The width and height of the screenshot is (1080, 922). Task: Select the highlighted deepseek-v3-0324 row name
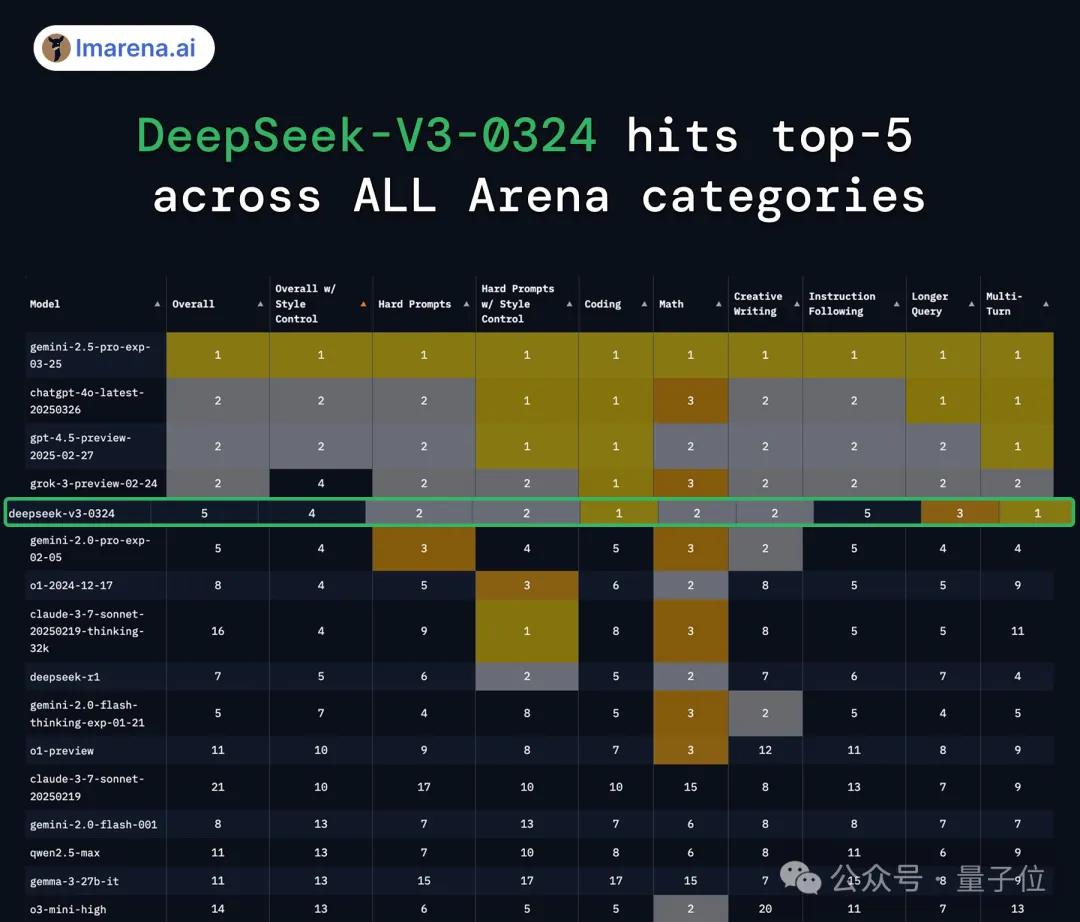click(x=62, y=513)
